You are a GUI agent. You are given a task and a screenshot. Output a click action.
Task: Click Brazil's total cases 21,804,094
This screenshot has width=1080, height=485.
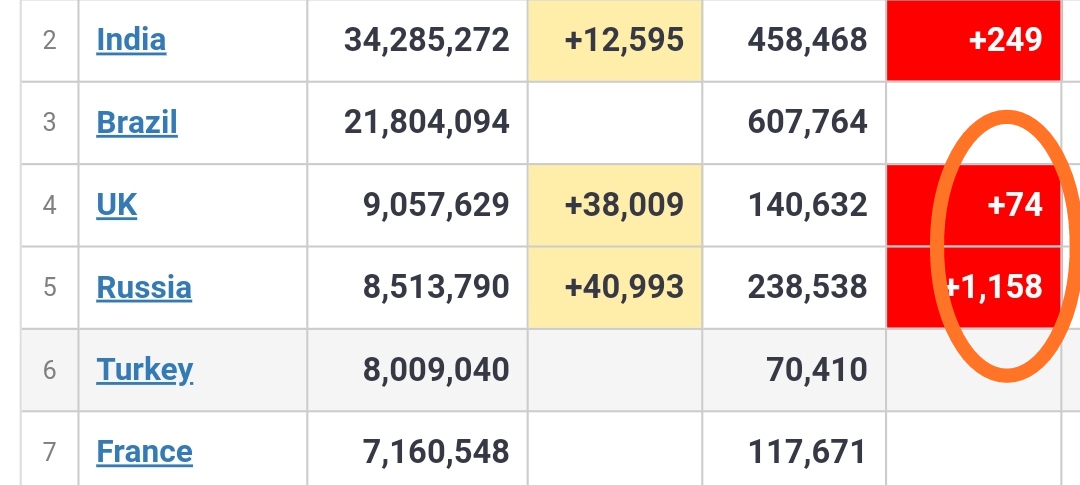tap(427, 122)
